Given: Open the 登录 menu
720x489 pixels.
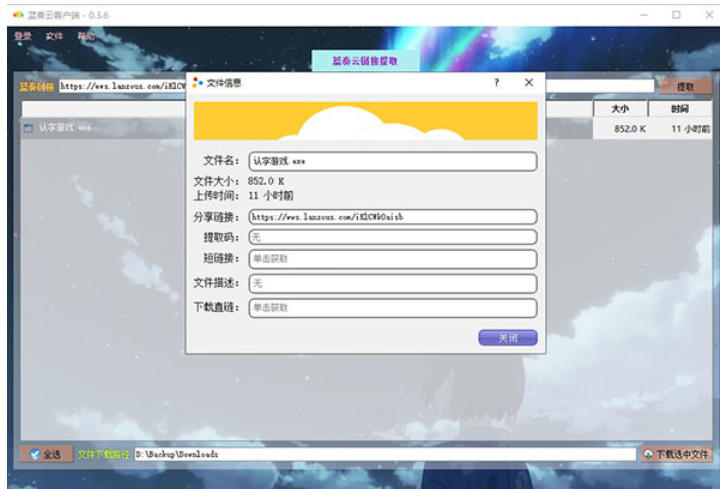Looking at the screenshot, I should click(x=23, y=37).
